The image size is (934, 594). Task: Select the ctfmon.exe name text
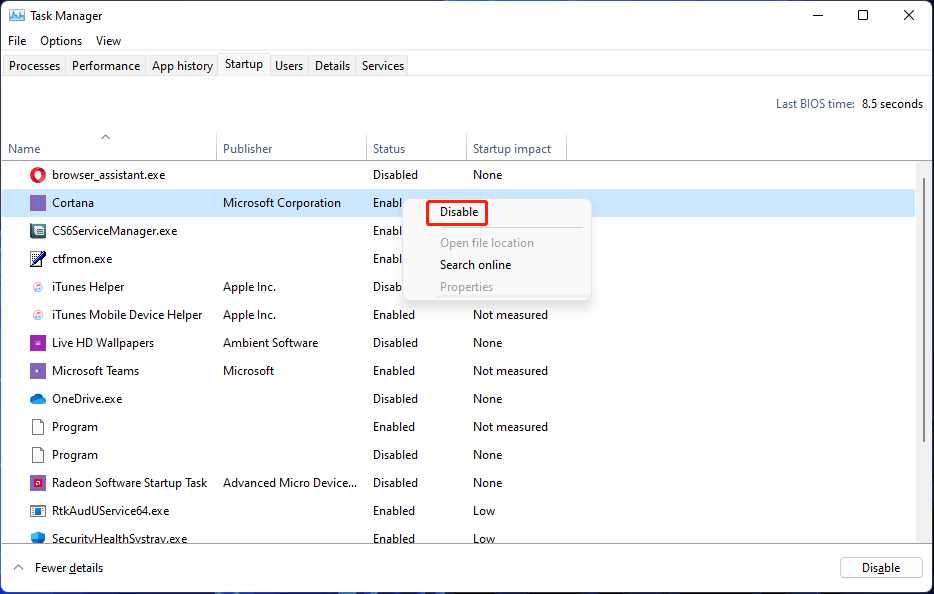pyautogui.click(x=82, y=259)
